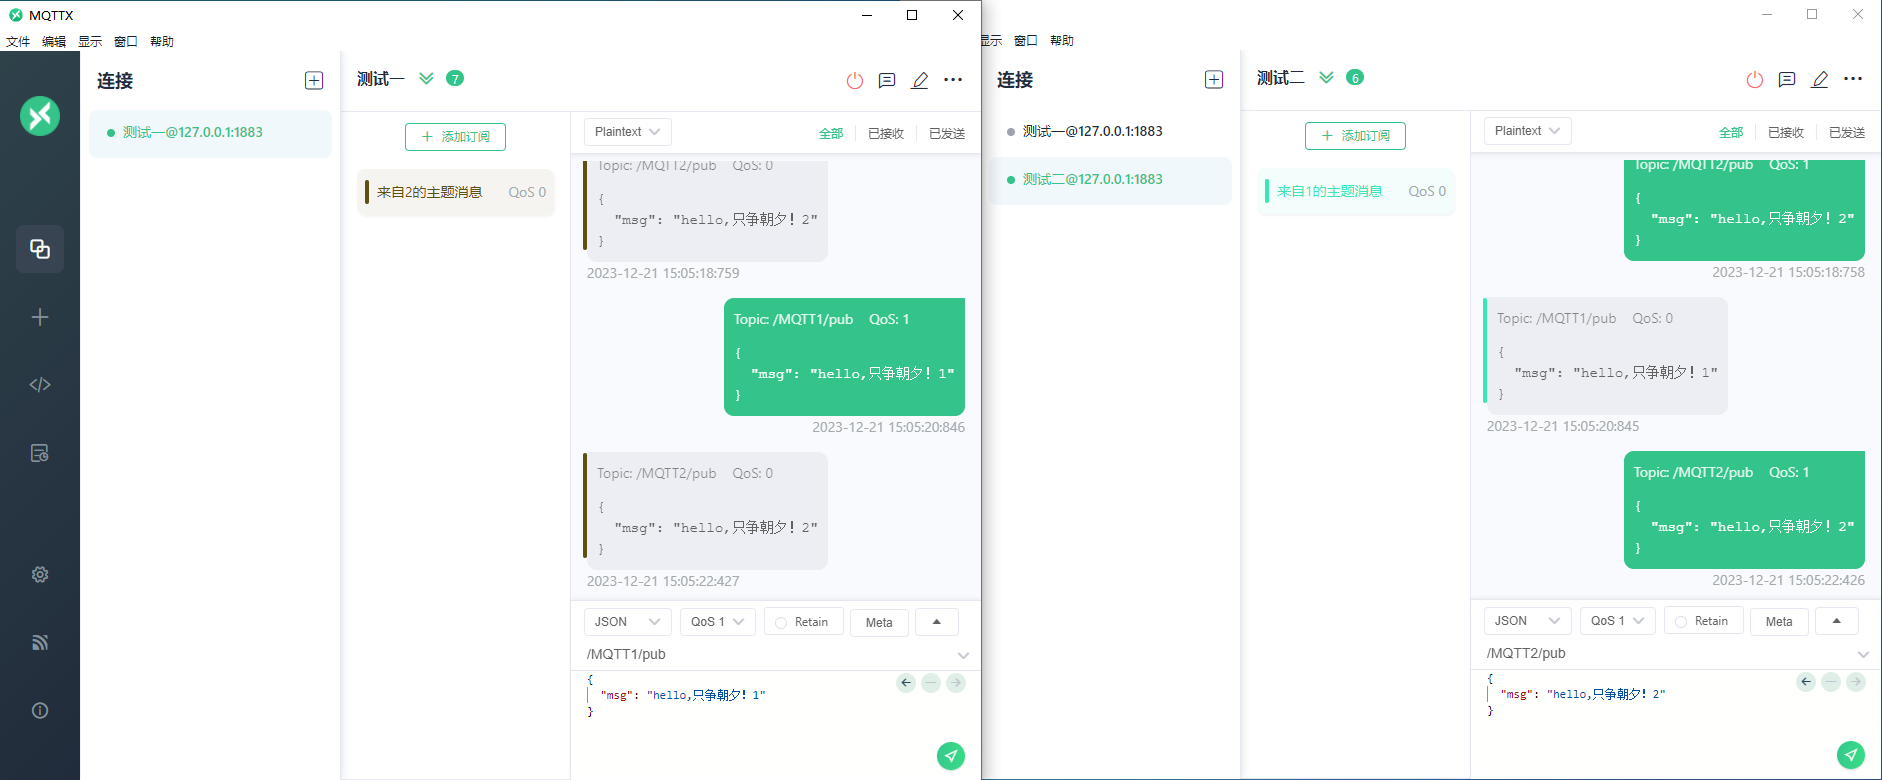Screen dimensions: 1882x780
Task: Click 添加订阅 button in right window
Action: [1355, 136]
